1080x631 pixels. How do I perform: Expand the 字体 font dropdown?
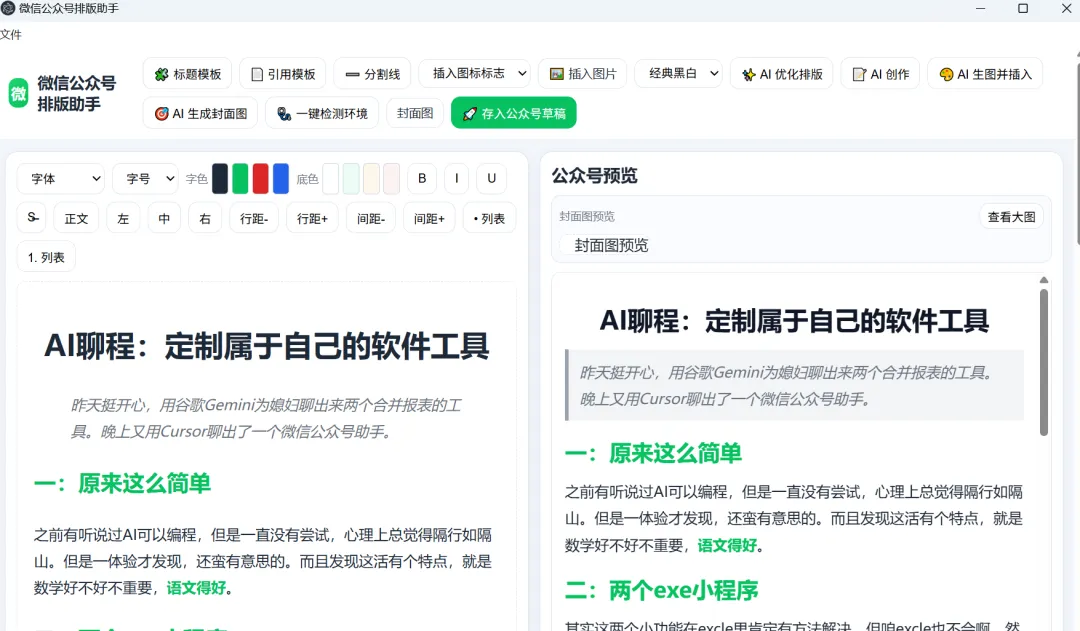[61, 178]
